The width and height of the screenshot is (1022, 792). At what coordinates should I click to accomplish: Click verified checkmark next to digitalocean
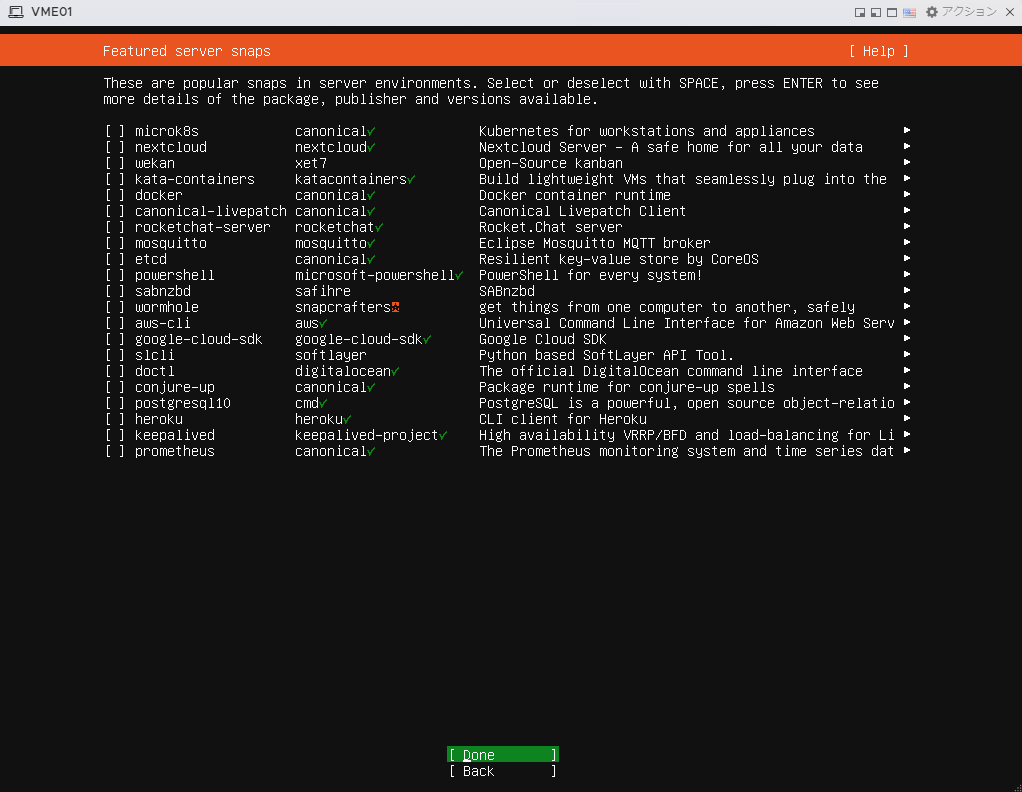[396, 372]
